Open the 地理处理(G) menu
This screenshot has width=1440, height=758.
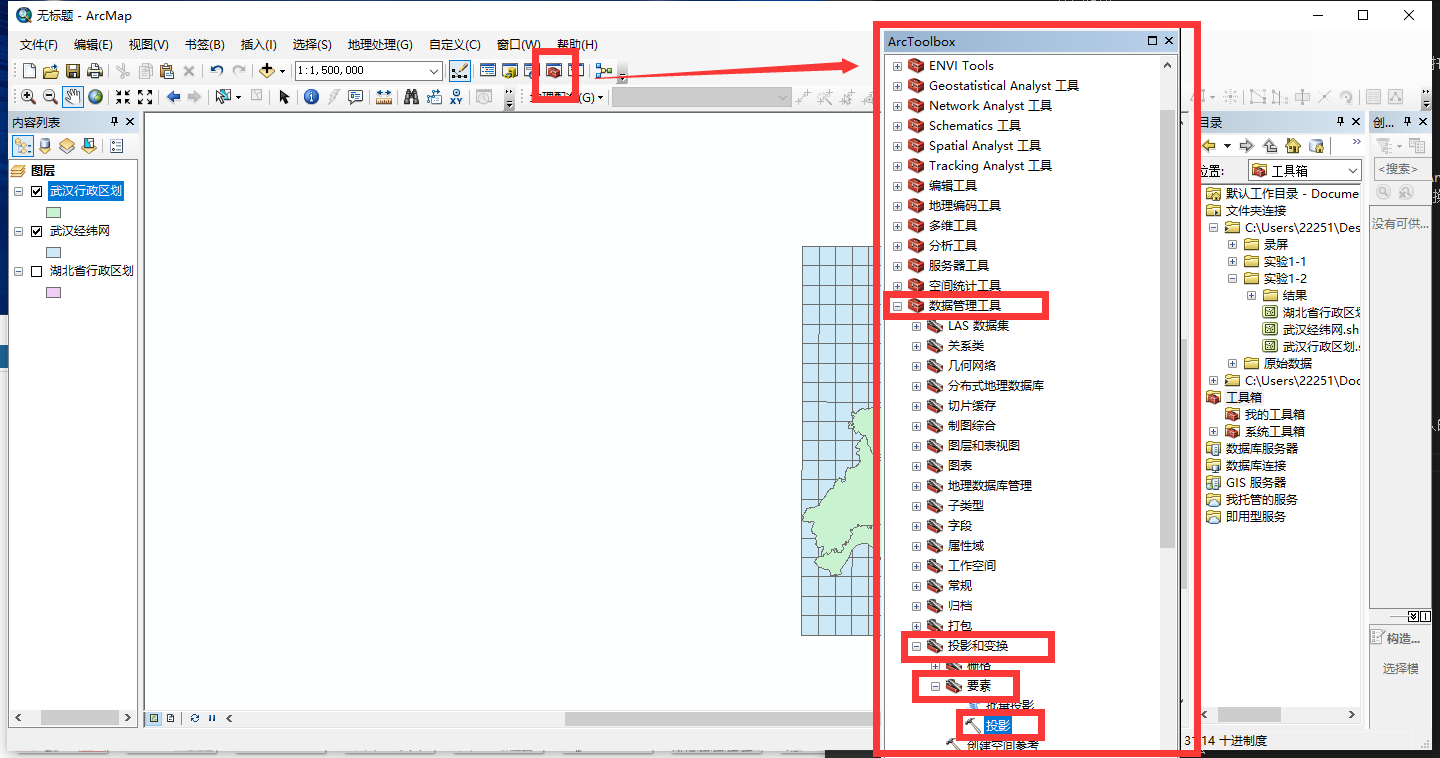point(379,45)
